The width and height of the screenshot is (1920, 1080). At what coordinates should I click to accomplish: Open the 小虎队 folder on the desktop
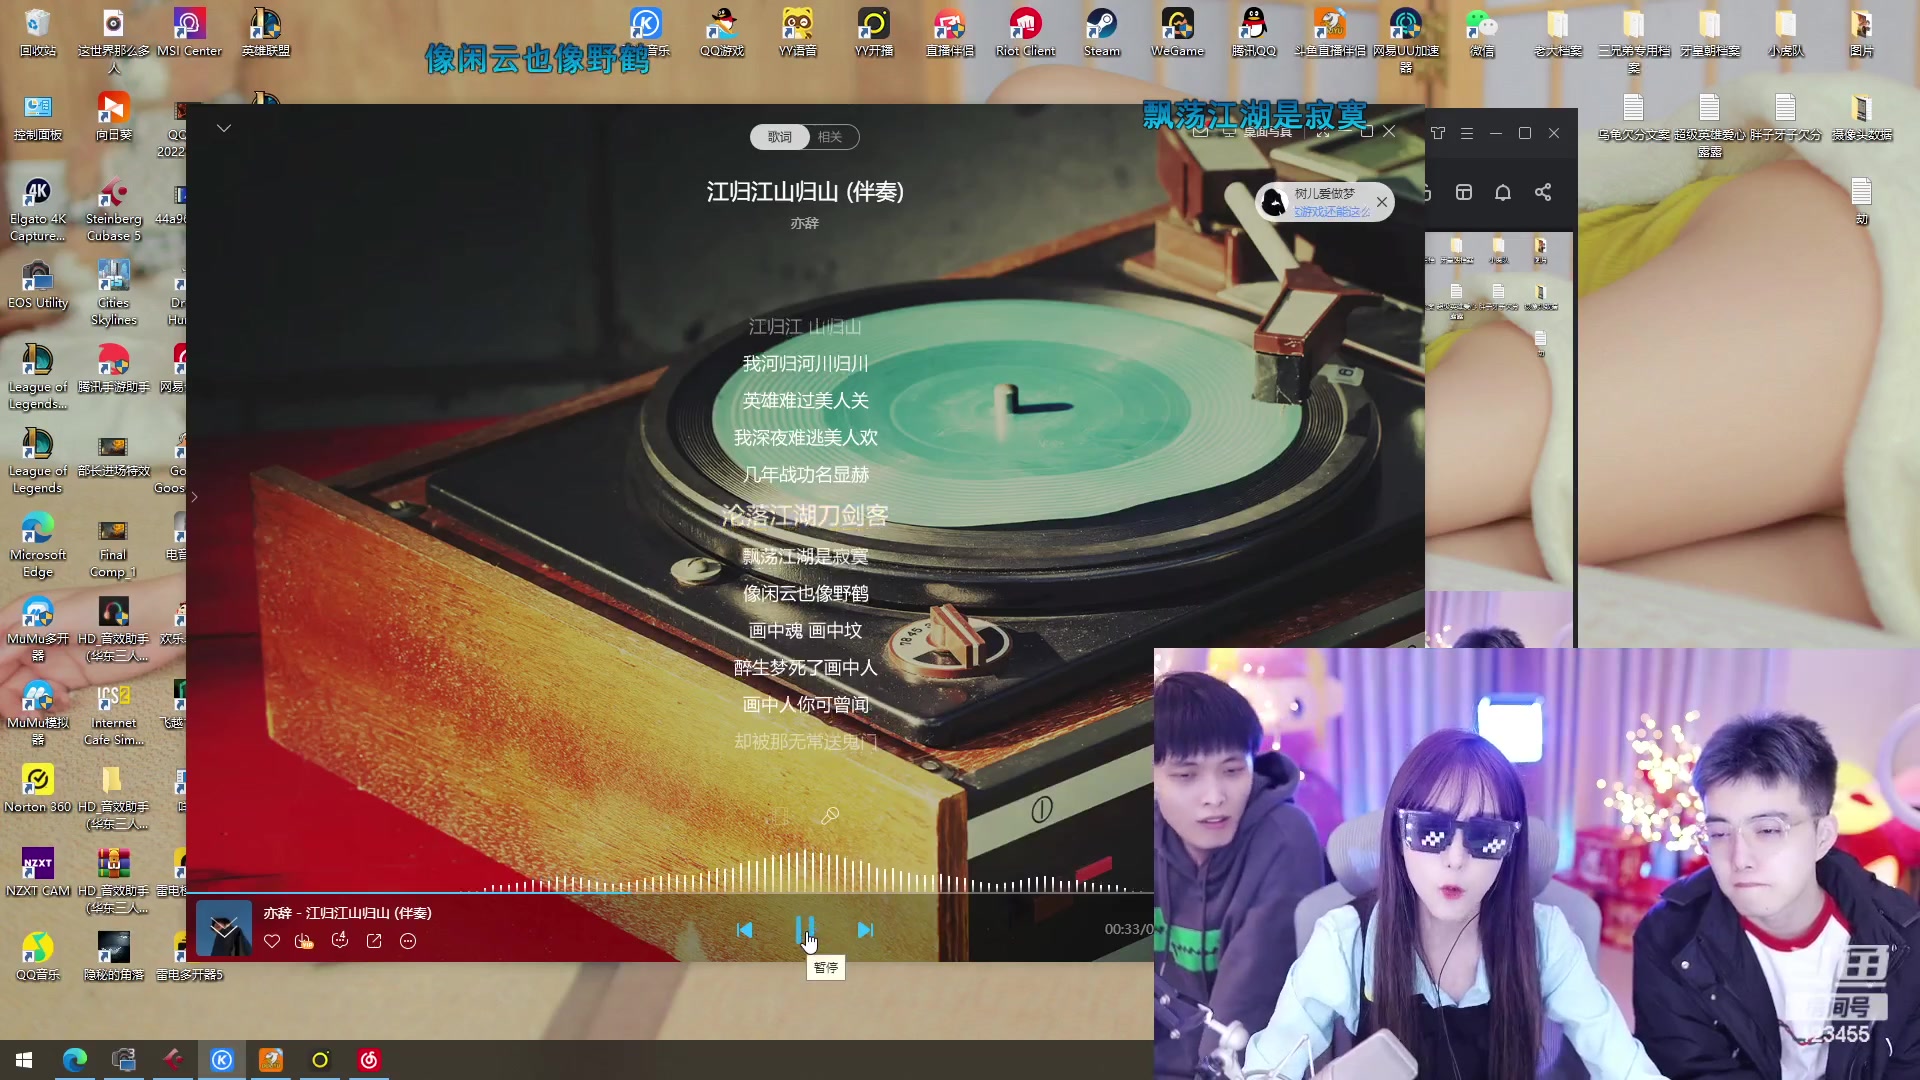(1786, 32)
